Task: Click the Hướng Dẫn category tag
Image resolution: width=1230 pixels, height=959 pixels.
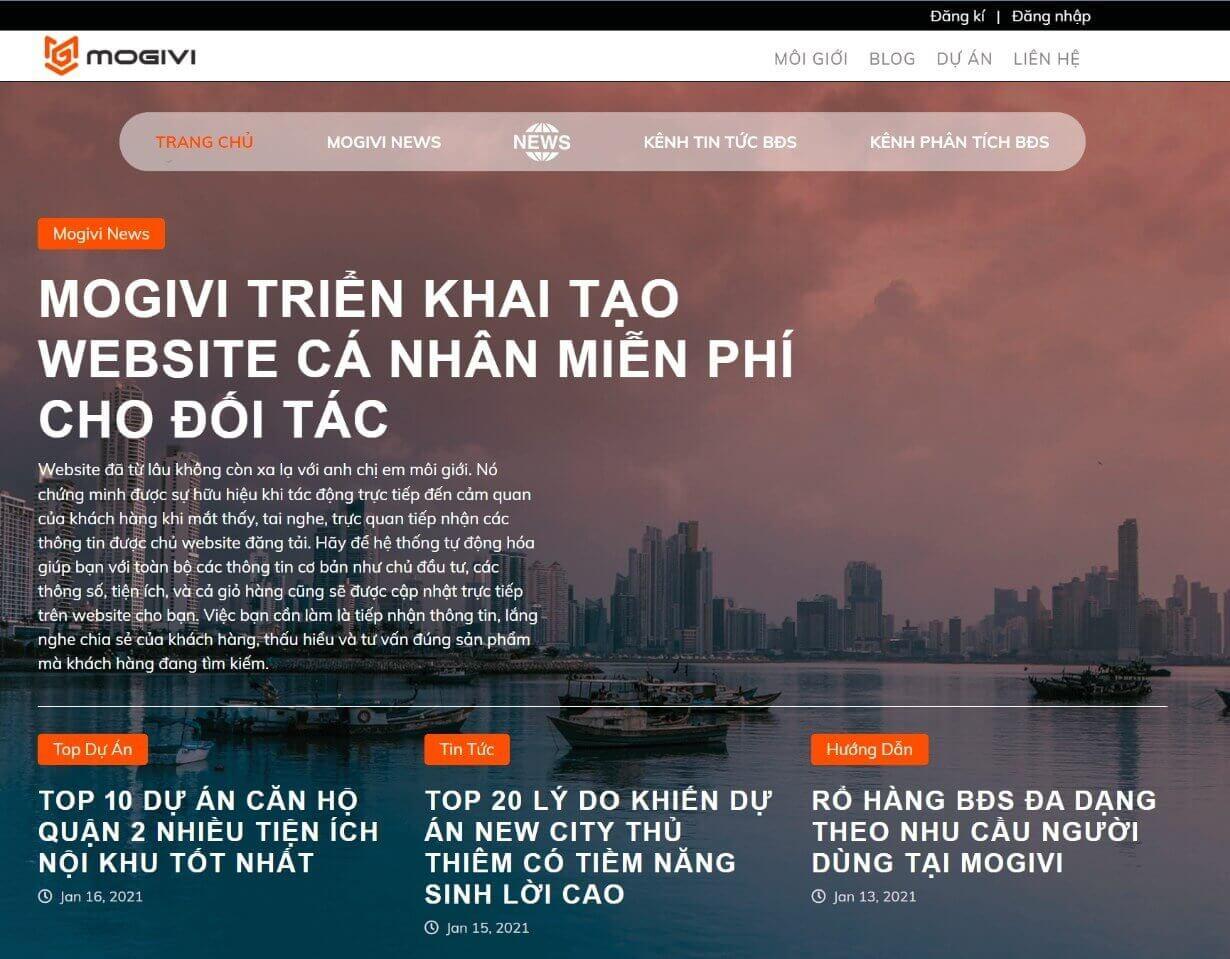Action: click(869, 749)
